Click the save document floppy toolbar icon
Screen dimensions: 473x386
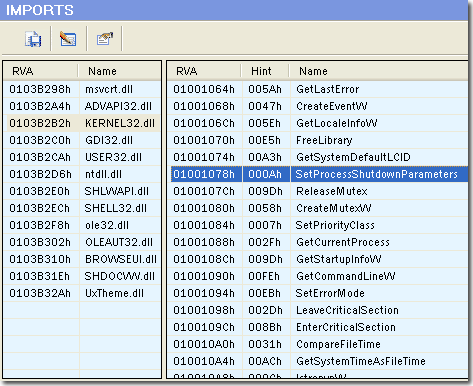pos(33,39)
